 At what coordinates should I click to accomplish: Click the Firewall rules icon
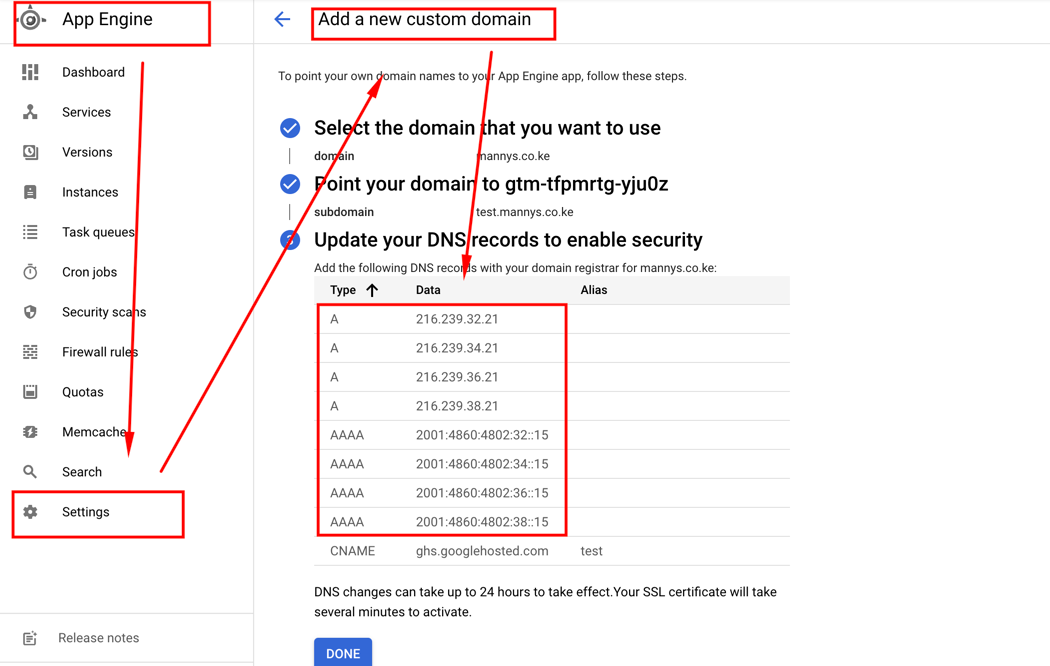pyautogui.click(x=31, y=352)
